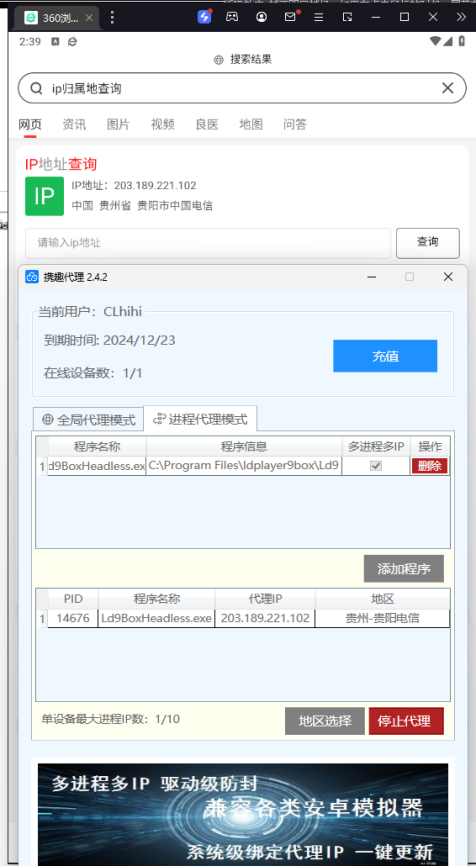Screen dimensions: 476x866
Task: Click the 代理IP column header
Action: pos(265,599)
